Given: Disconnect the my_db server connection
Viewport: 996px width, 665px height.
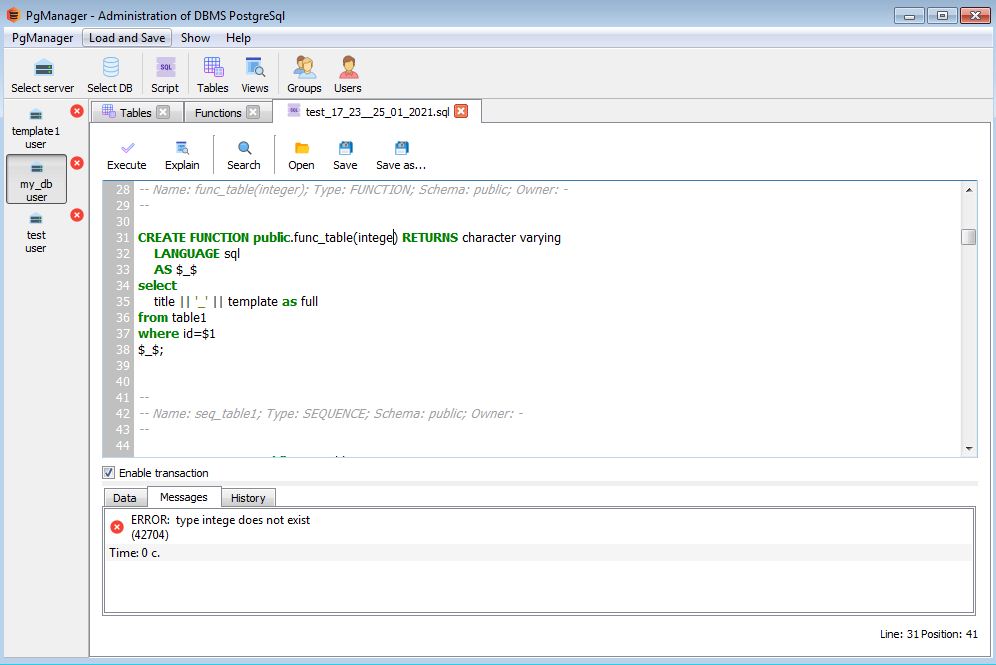Looking at the screenshot, I should click(77, 163).
